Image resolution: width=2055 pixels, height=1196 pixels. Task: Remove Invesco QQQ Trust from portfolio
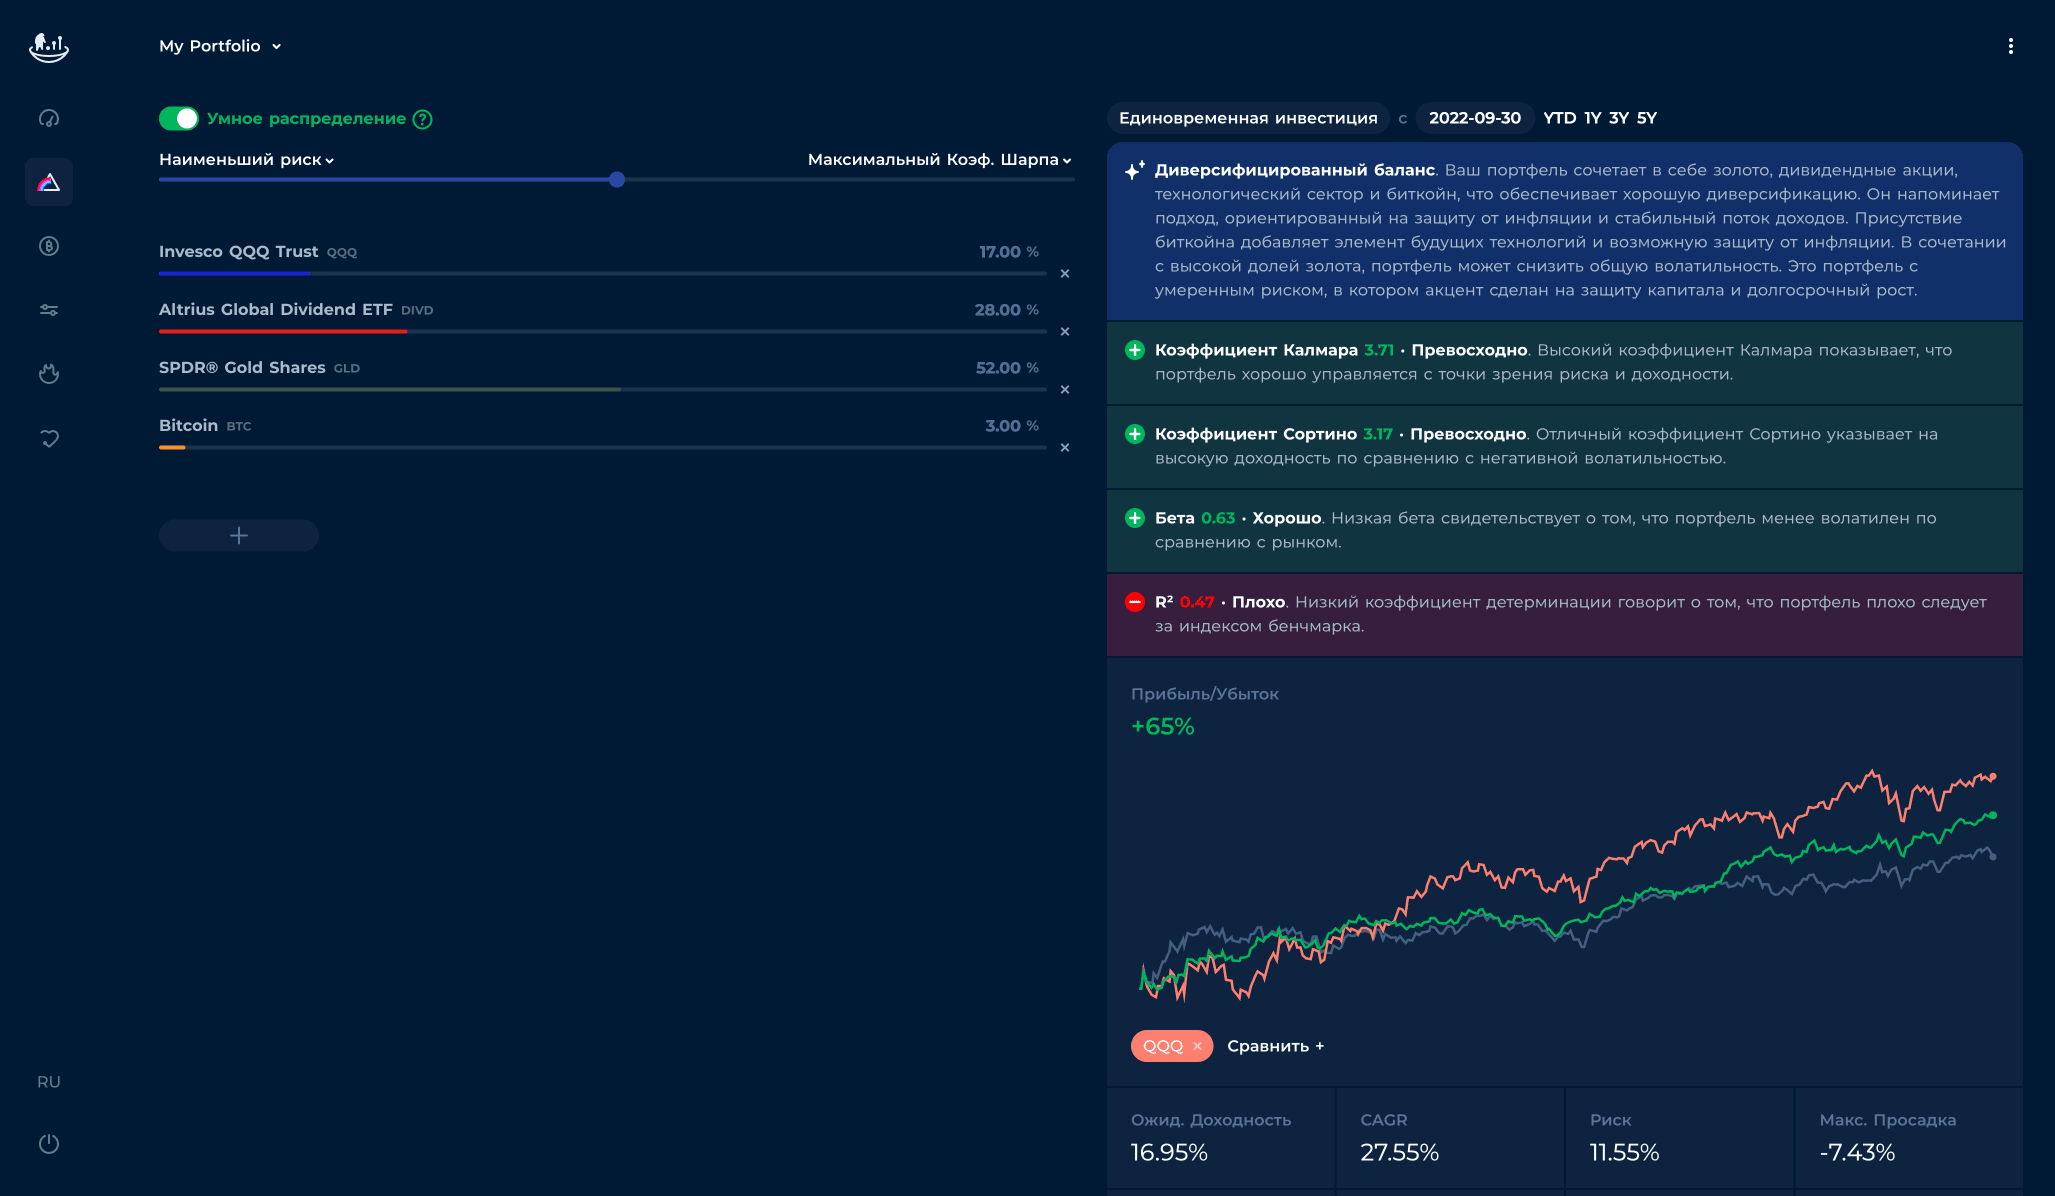click(x=1065, y=273)
